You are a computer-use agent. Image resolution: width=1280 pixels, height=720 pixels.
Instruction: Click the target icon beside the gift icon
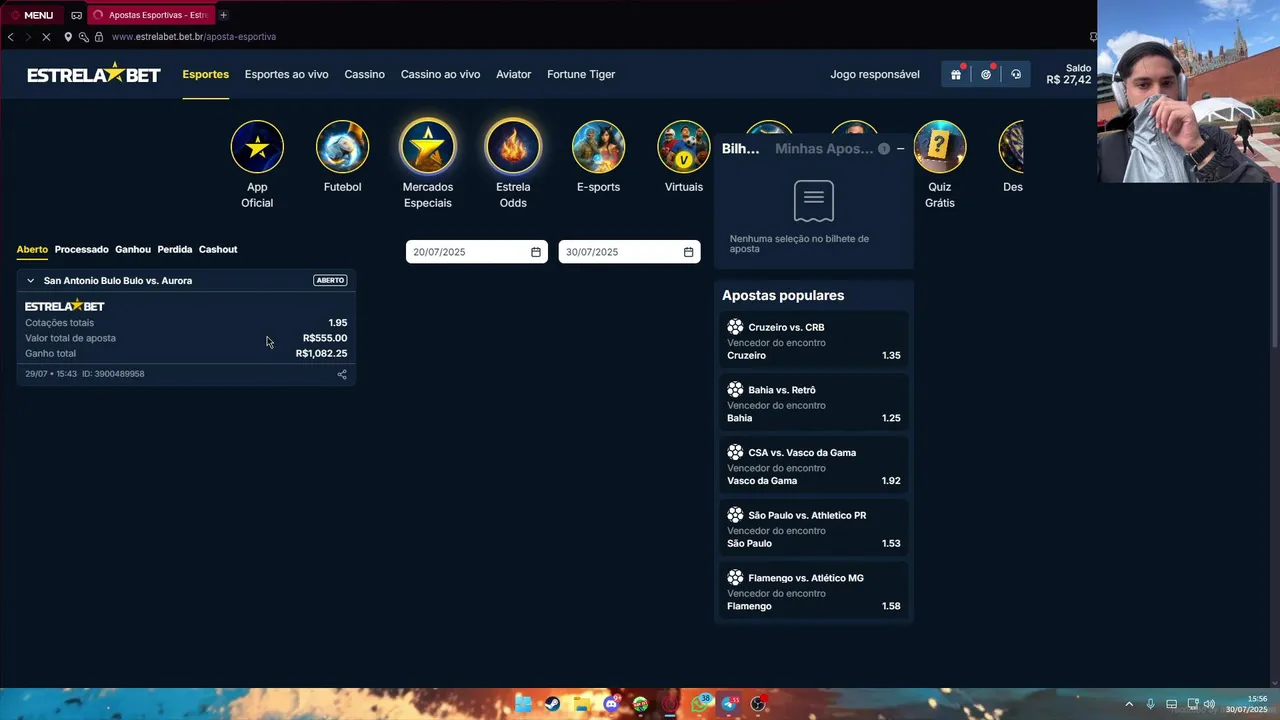click(986, 74)
